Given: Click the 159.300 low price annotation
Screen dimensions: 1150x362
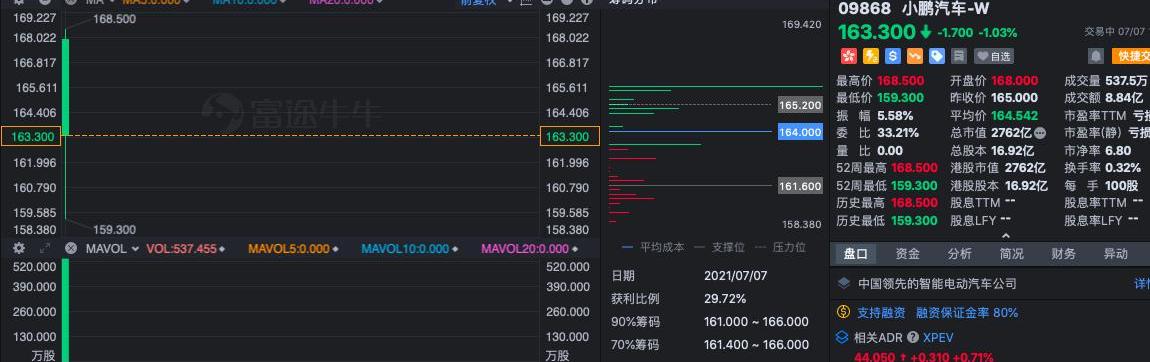Looking at the screenshot, I should pyautogui.click(x=115, y=229).
